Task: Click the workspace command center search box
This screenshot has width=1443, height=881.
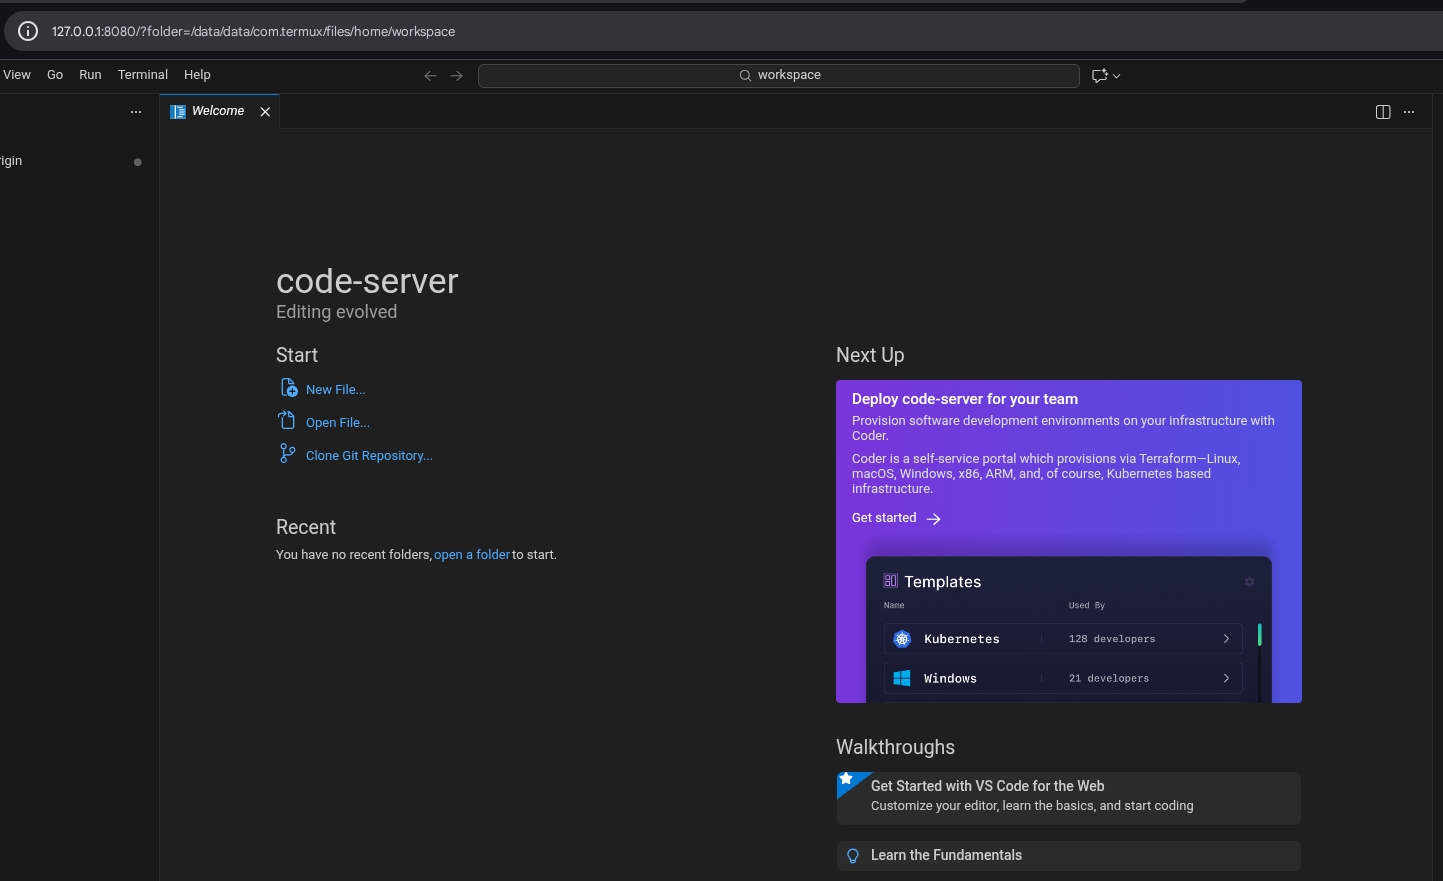Action: (x=779, y=75)
